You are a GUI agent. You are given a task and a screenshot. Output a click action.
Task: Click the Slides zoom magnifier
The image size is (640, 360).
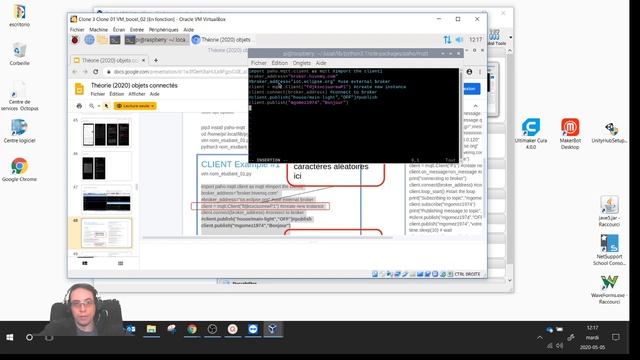(x=92, y=106)
